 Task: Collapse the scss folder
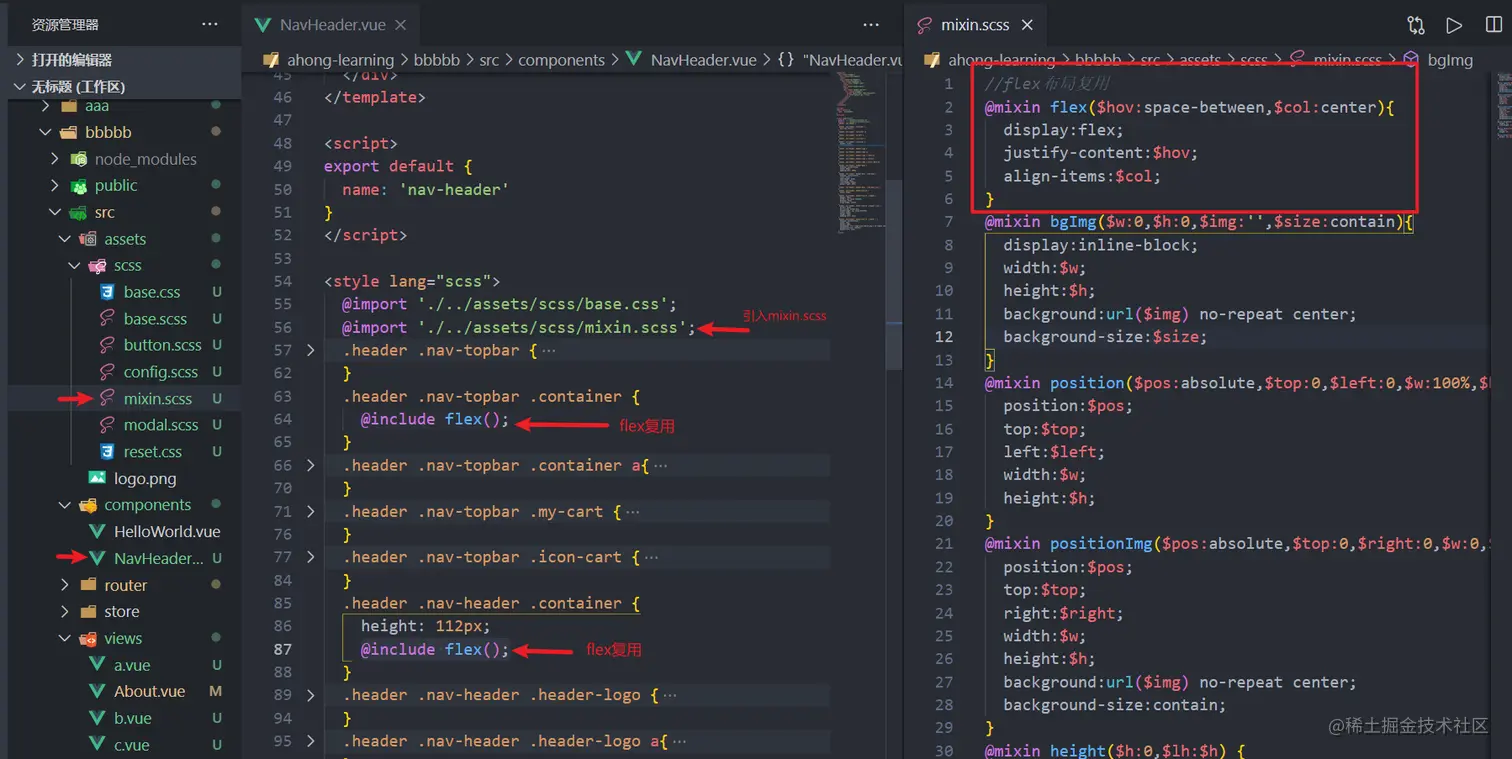click(x=75, y=266)
